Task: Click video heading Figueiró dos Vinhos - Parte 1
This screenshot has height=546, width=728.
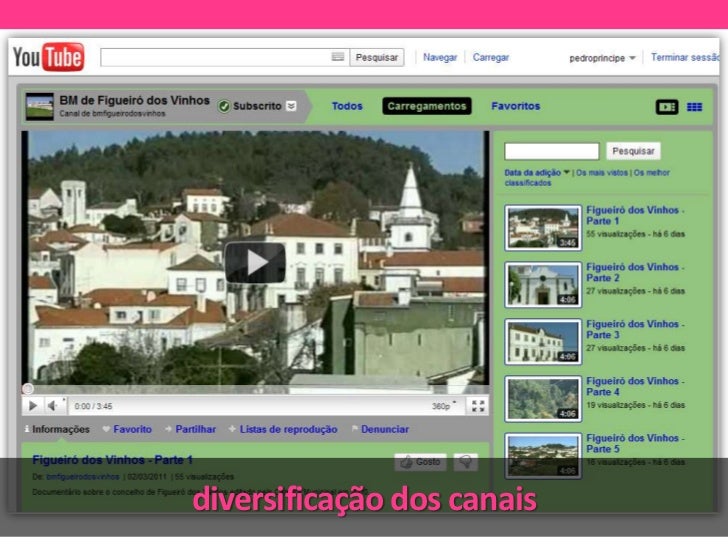Action: pos(112,460)
